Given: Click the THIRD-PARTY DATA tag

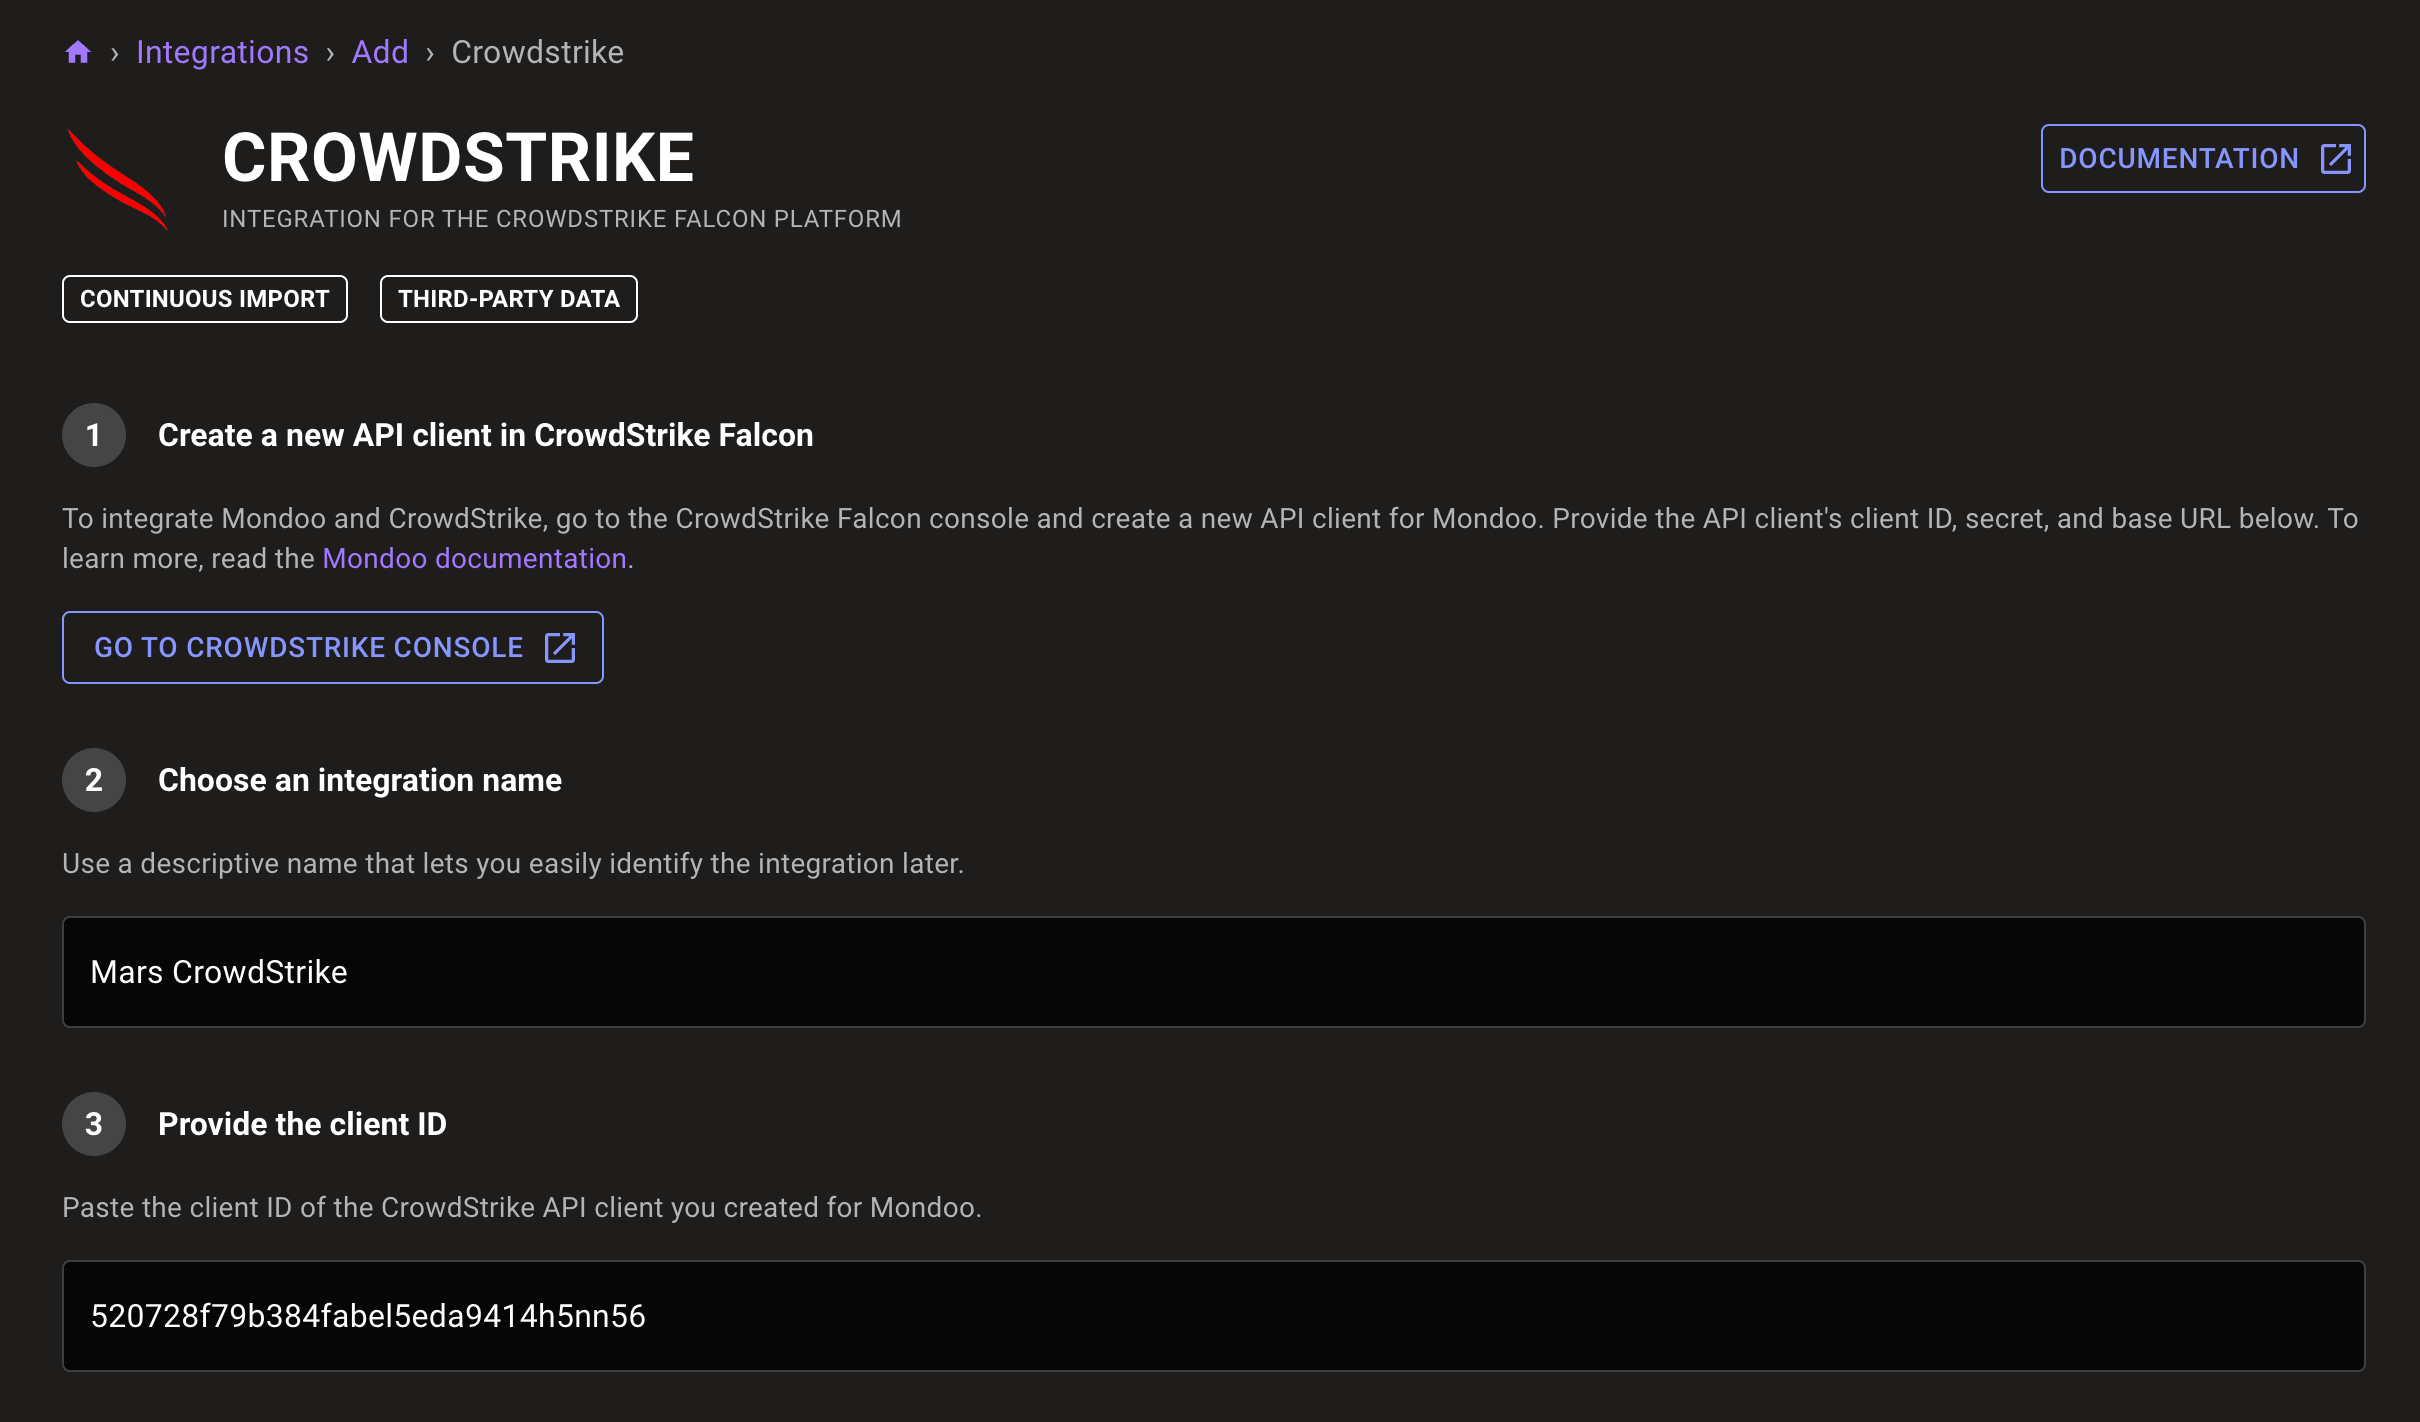Looking at the screenshot, I should pyautogui.click(x=509, y=299).
